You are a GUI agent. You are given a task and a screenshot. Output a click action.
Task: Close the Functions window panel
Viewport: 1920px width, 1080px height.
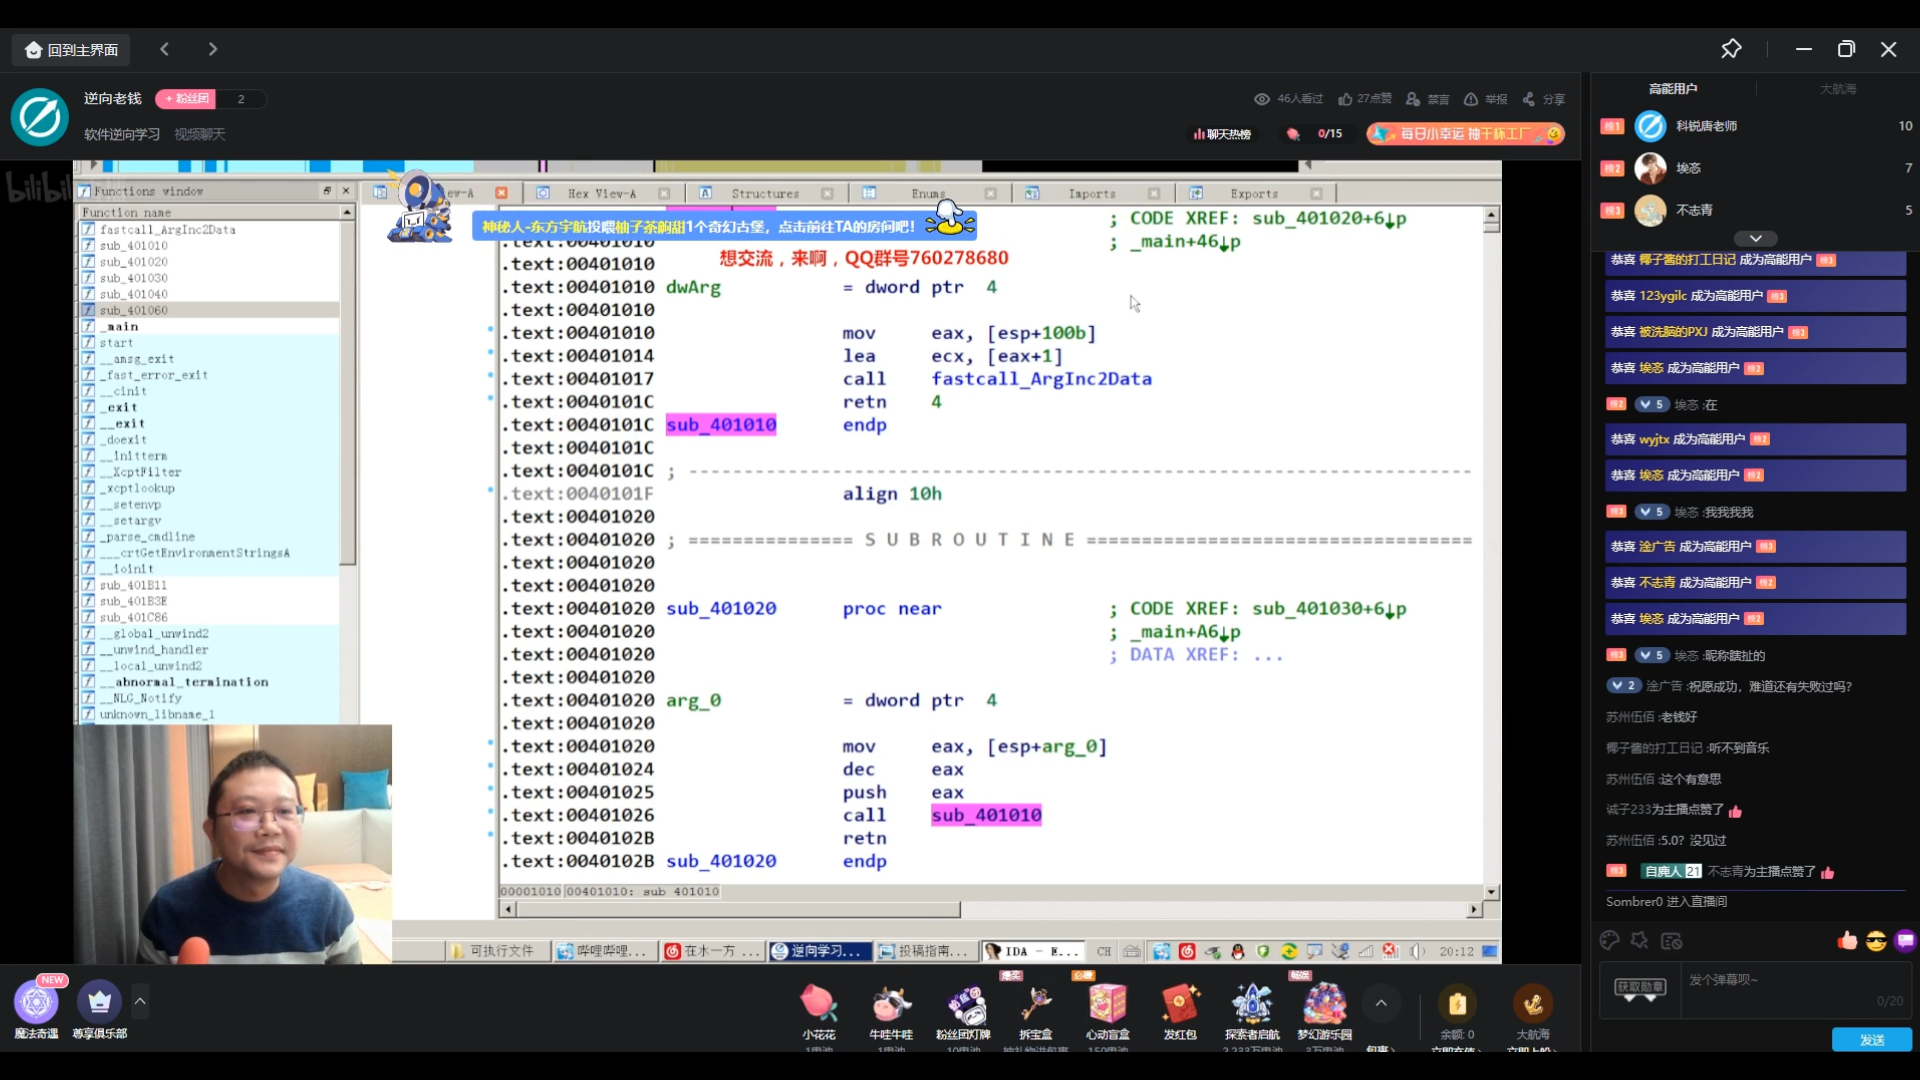click(x=346, y=191)
